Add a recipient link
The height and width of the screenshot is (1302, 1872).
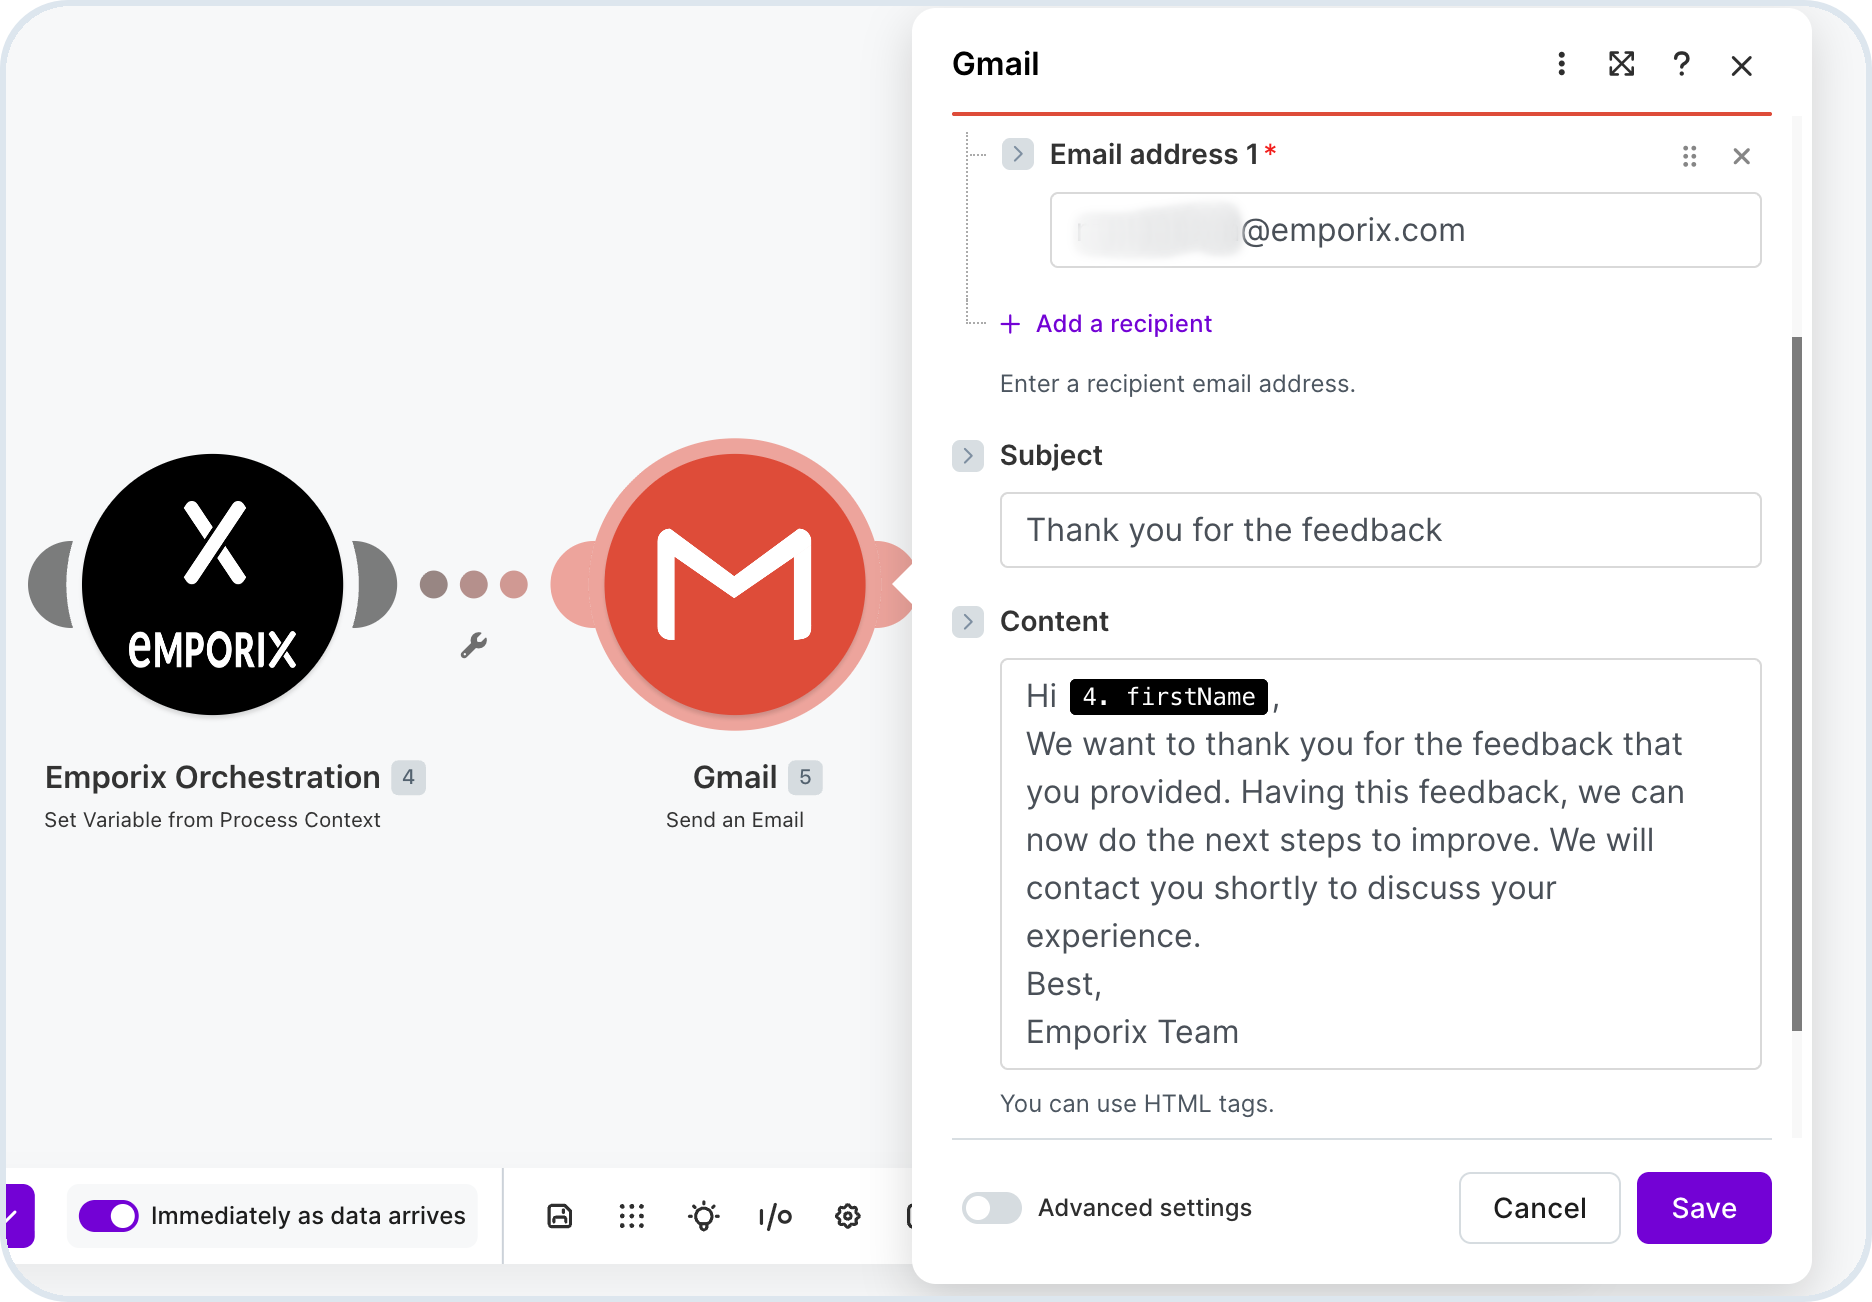tap(1123, 324)
